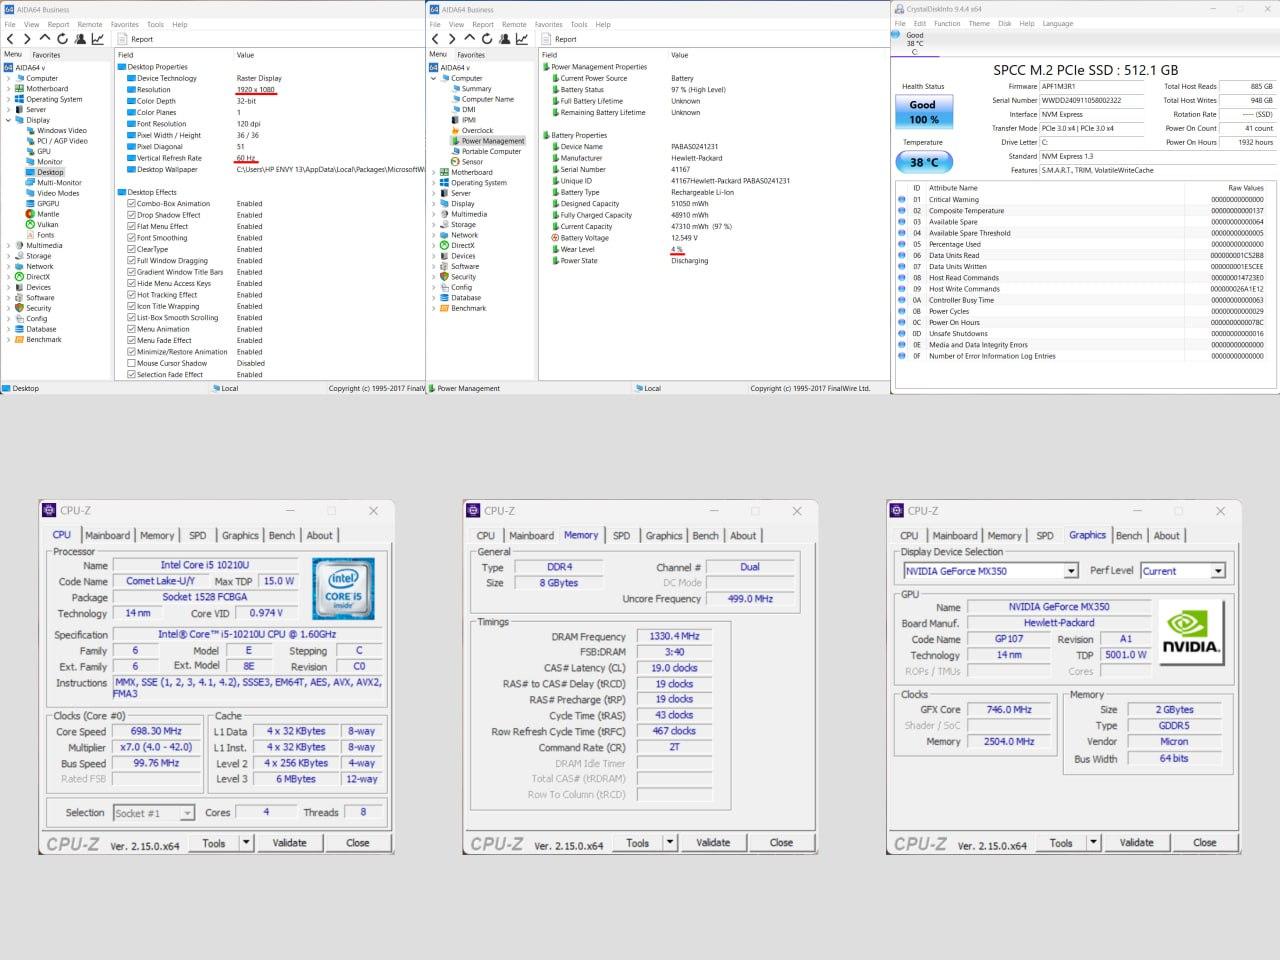Image resolution: width=1280 pixels, height=960 pixels.
Task: Toggle ClearType checkbox
Action: (x=131, y=249)
